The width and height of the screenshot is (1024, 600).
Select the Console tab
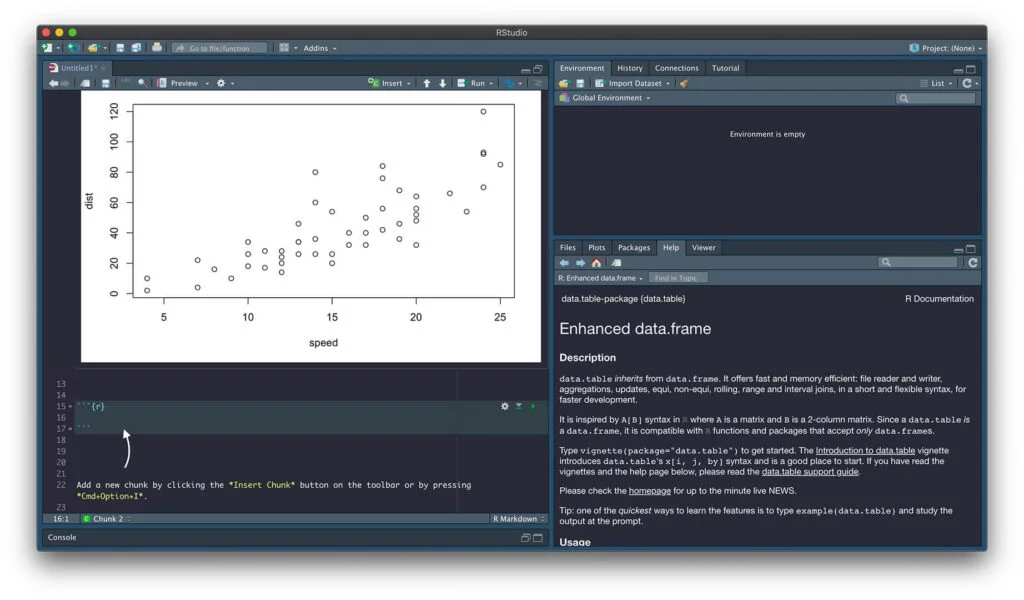(62, 537)
